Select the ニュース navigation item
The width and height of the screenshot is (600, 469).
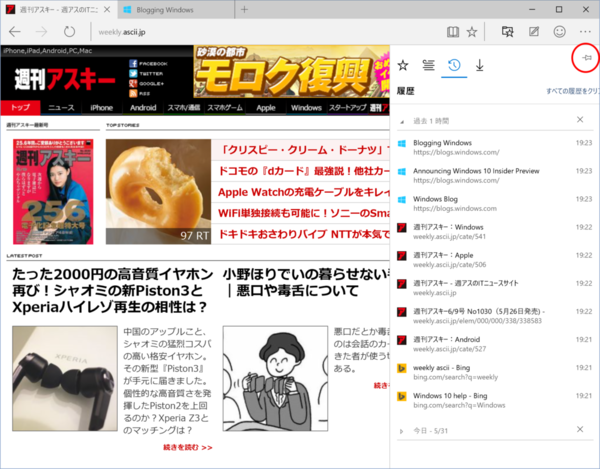tap(61, 107)
